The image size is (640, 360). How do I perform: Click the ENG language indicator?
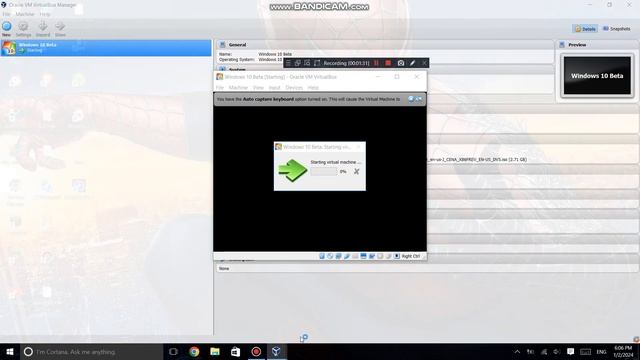601,351
